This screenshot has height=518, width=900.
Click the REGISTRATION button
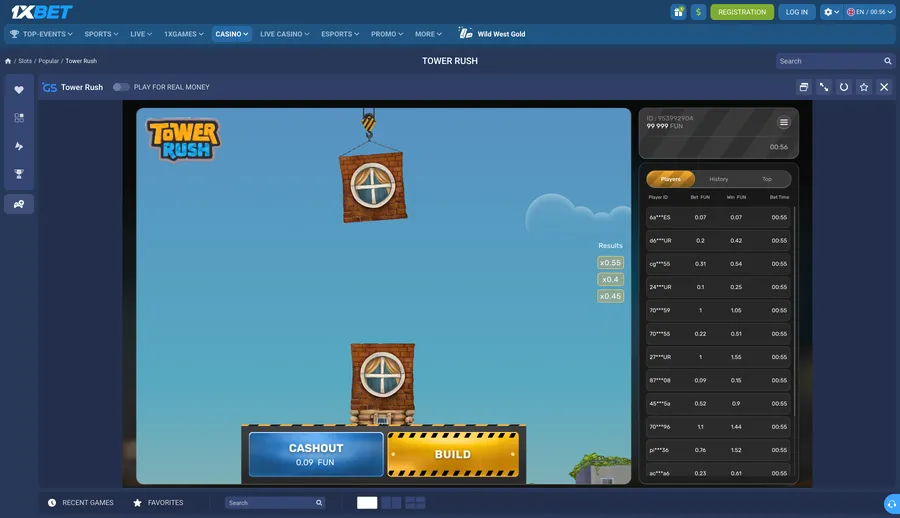click(742, 11)
